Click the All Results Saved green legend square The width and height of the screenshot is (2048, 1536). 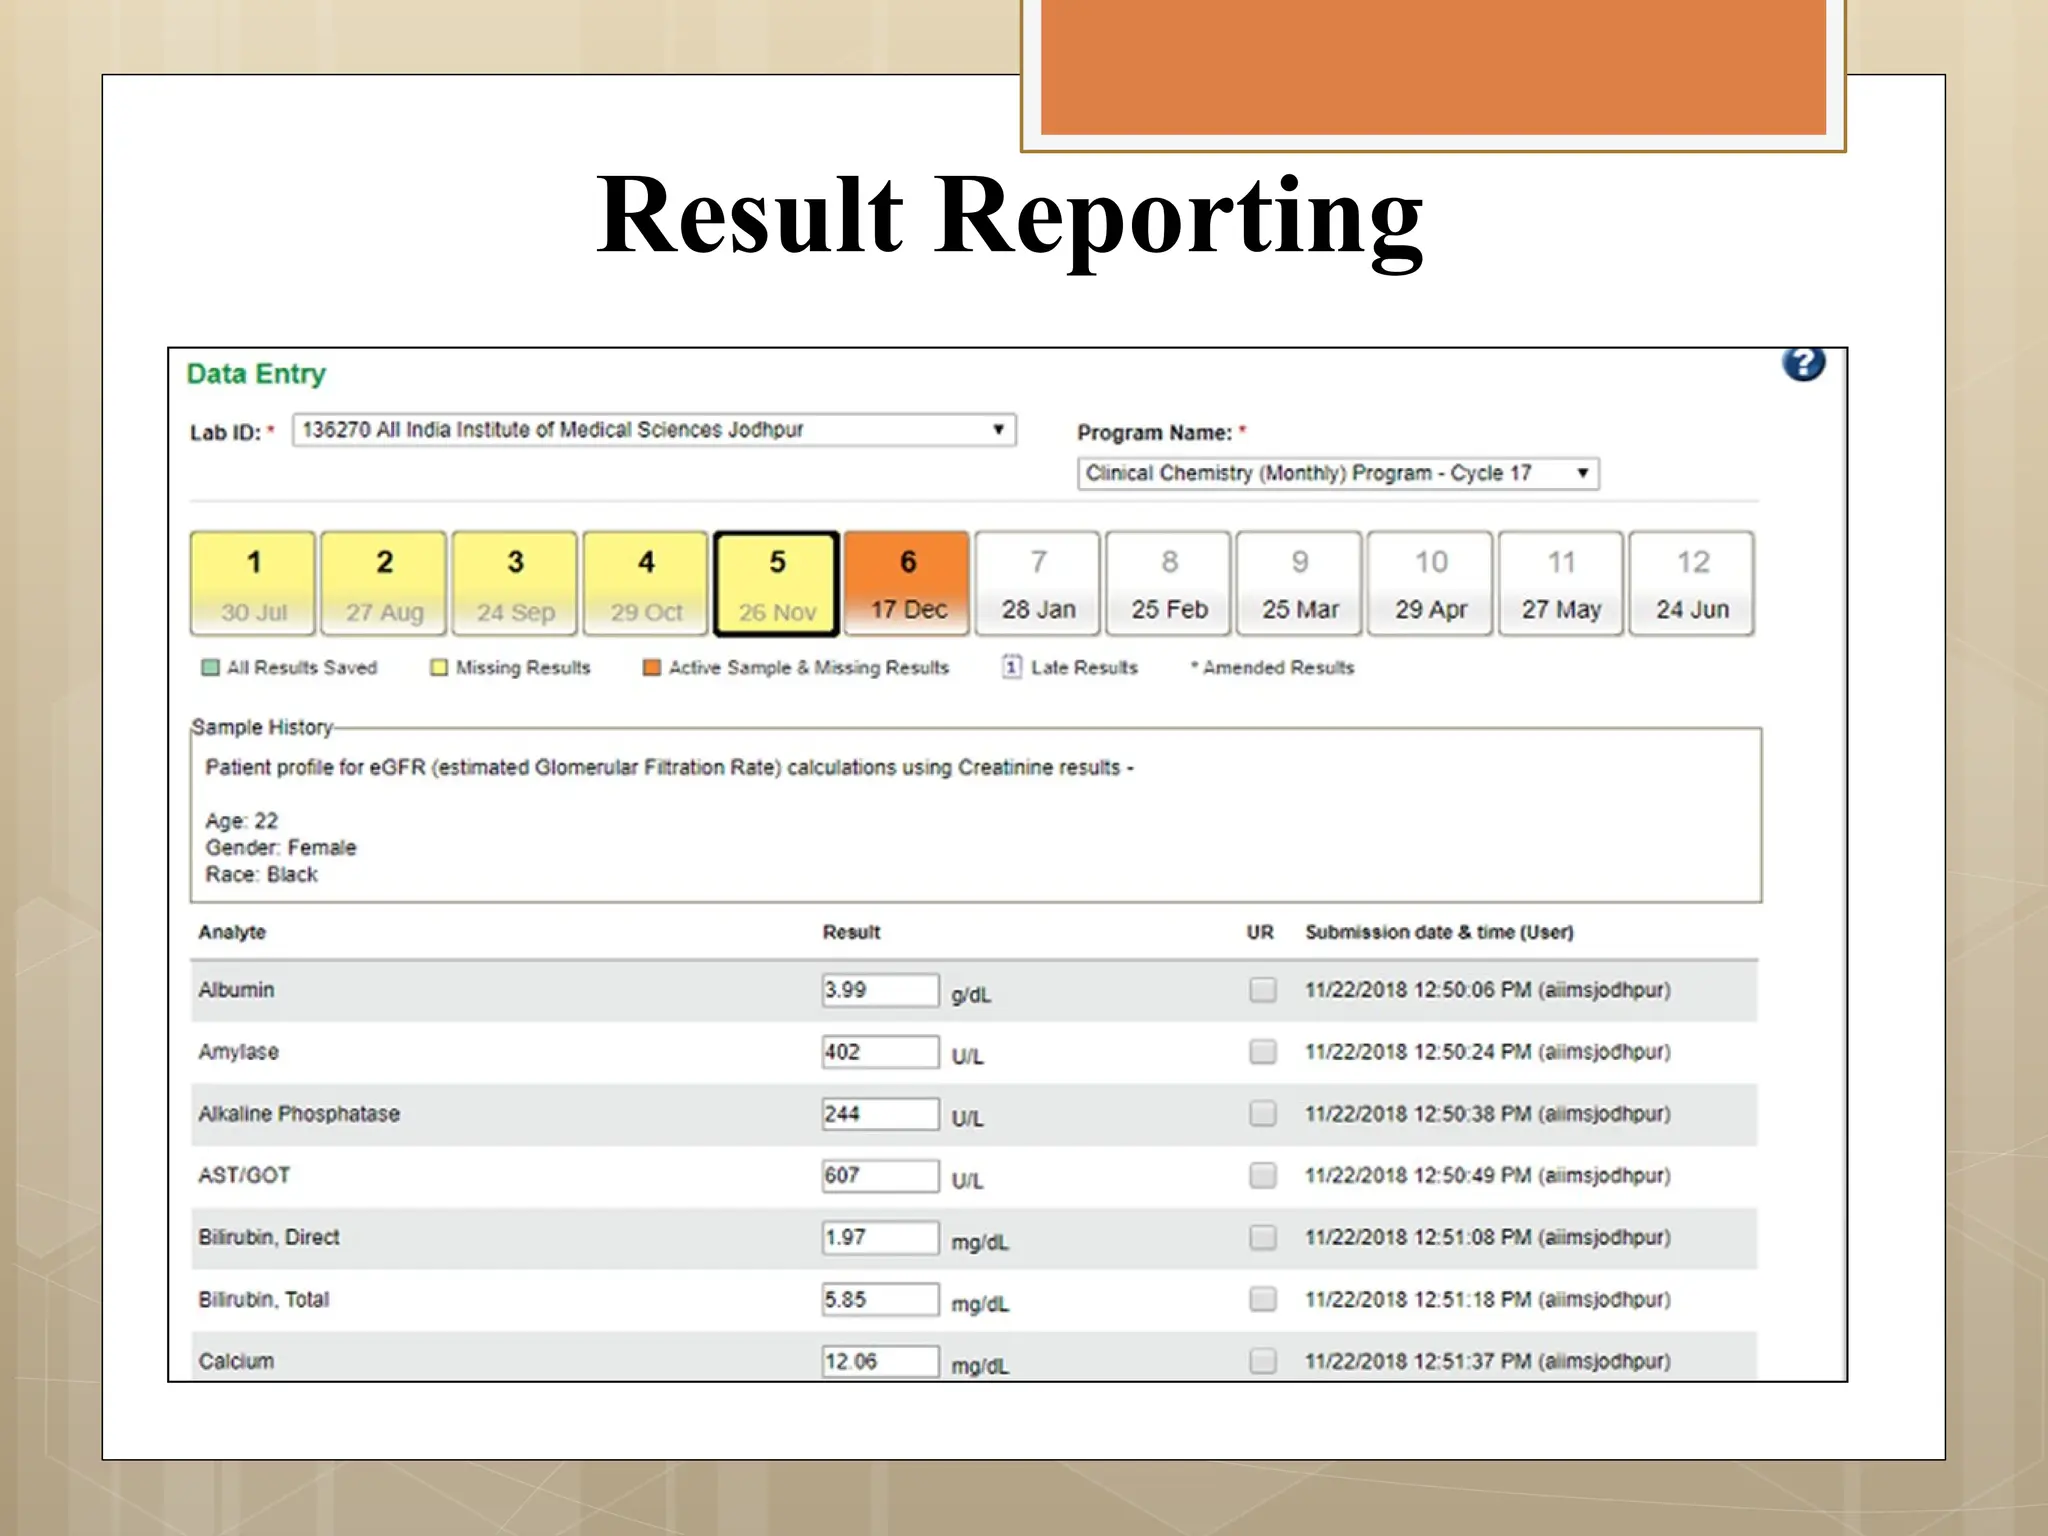[x=210, y=668]
